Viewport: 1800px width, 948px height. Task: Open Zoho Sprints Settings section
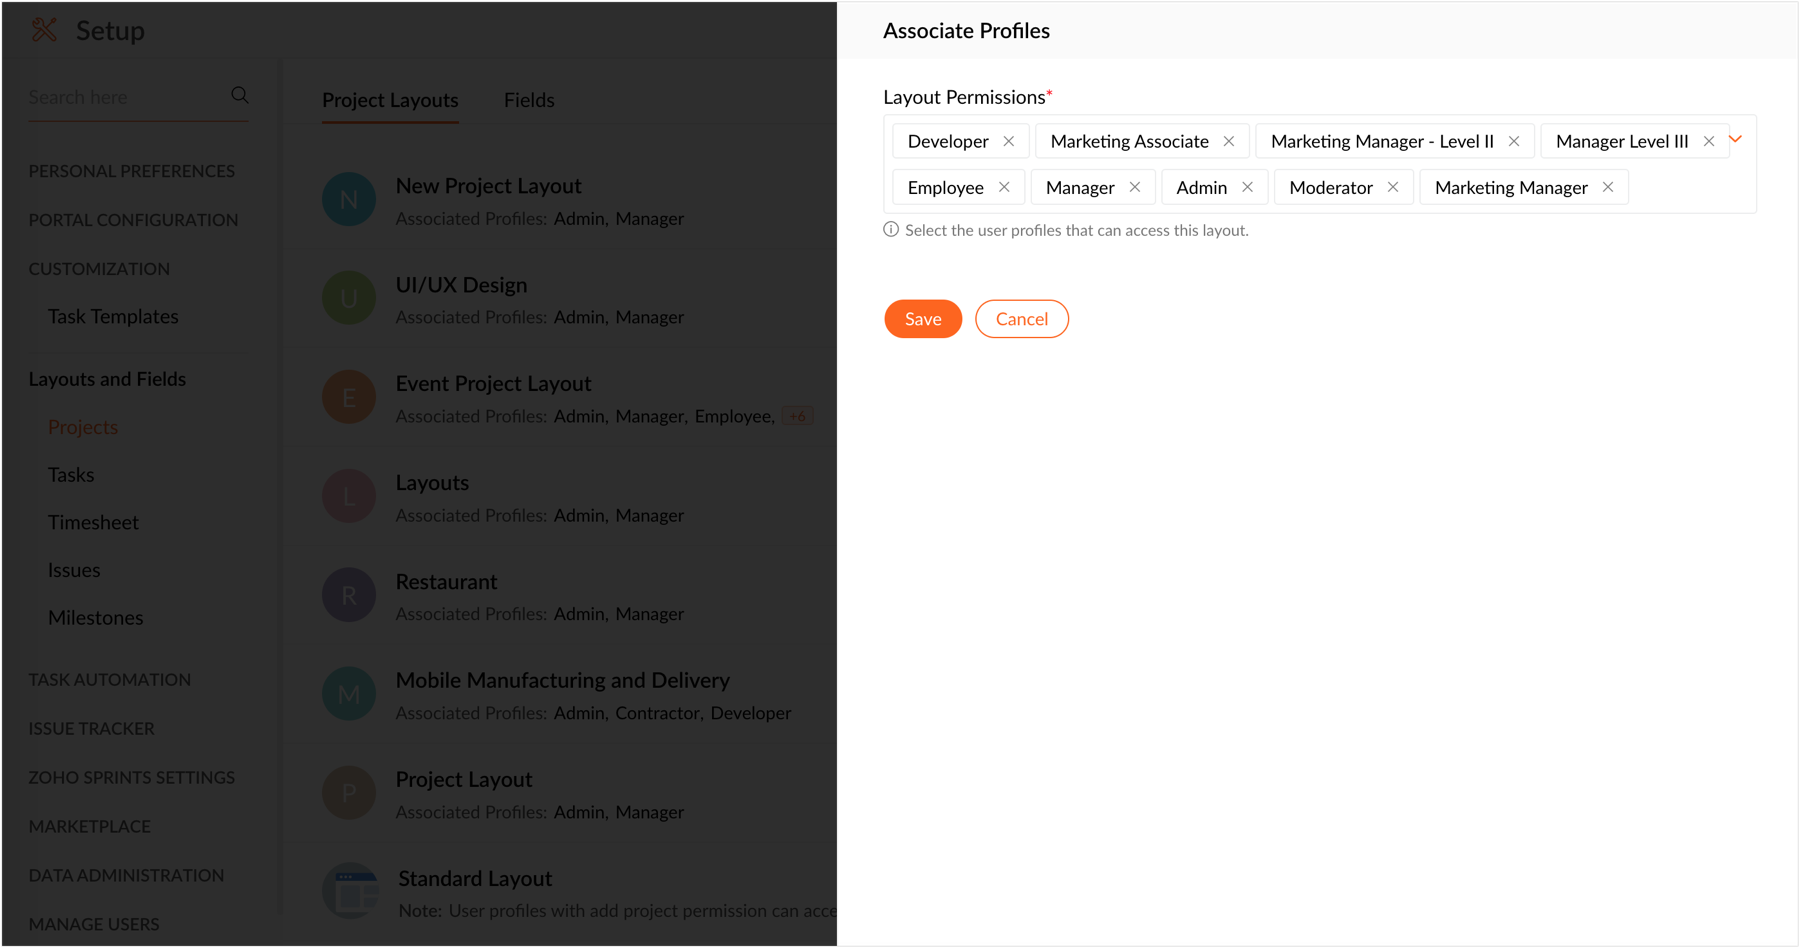[132, 778]
